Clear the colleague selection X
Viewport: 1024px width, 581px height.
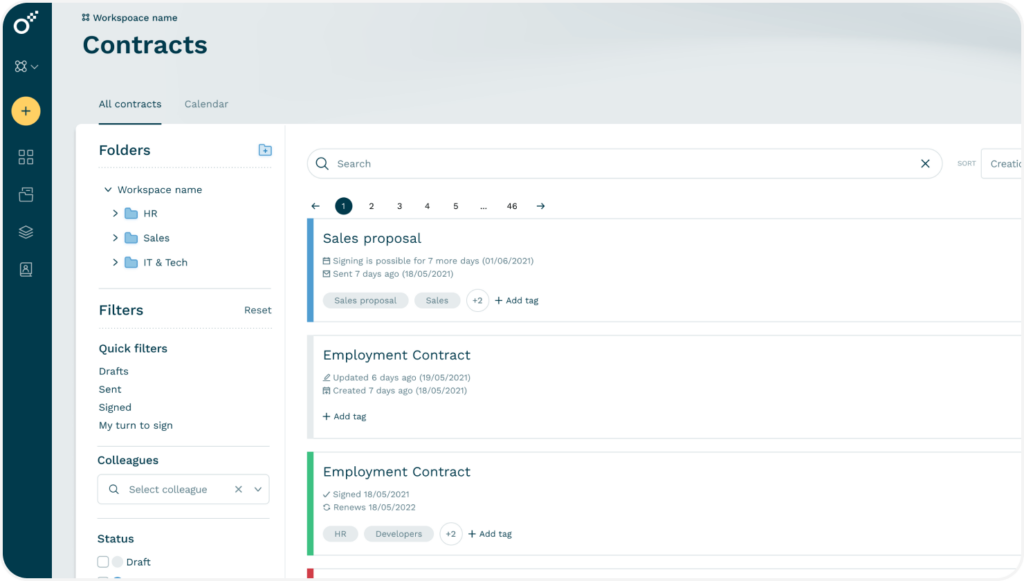tap(238, 490)
